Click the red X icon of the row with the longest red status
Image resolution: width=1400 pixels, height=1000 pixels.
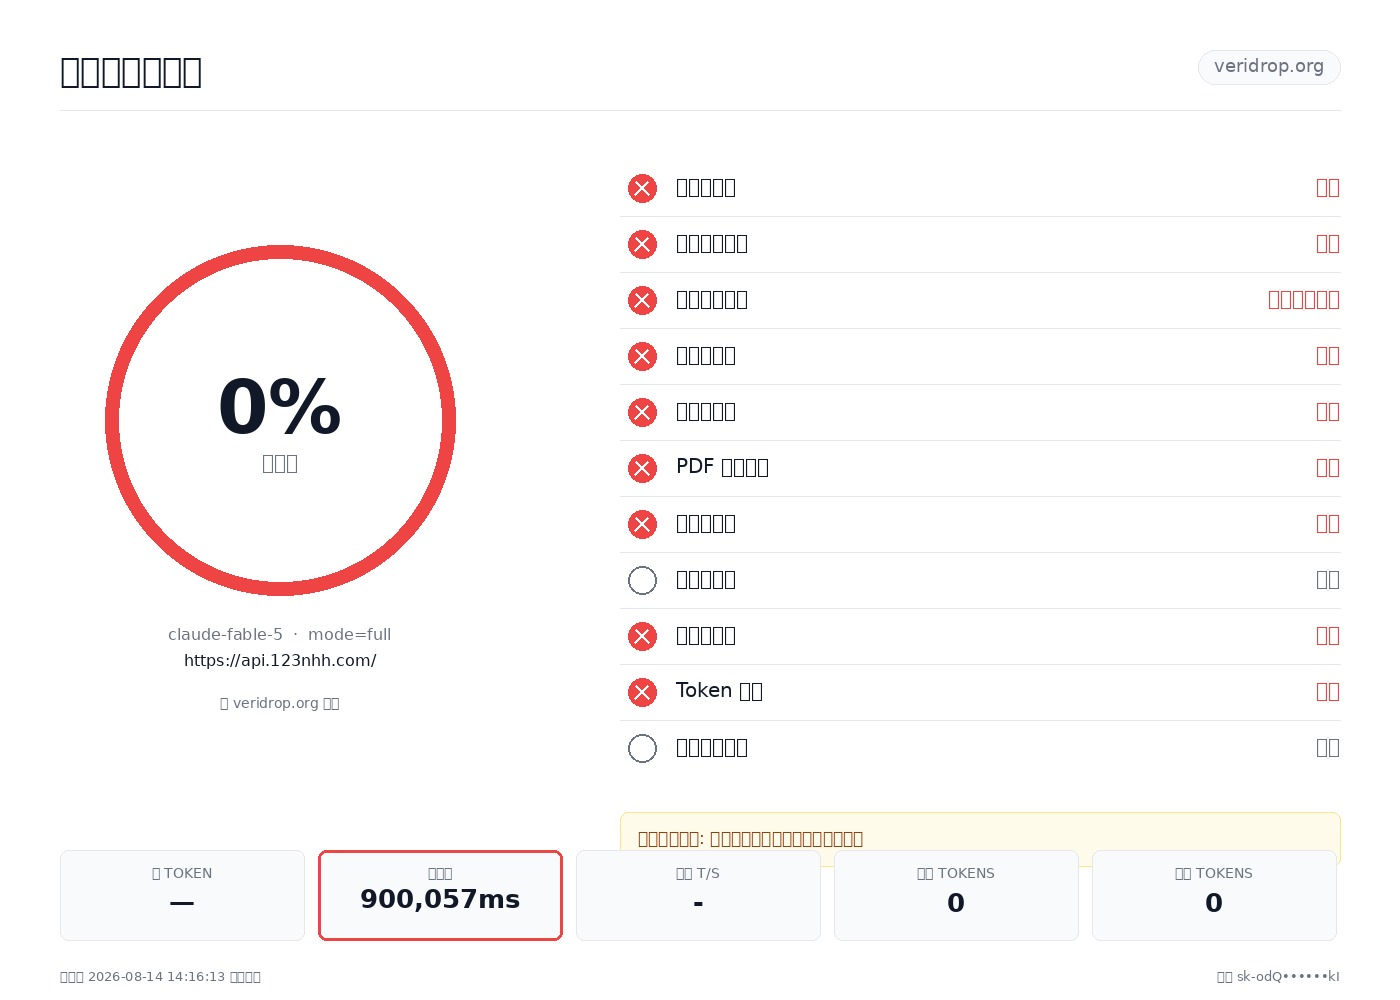click(642, 300)
